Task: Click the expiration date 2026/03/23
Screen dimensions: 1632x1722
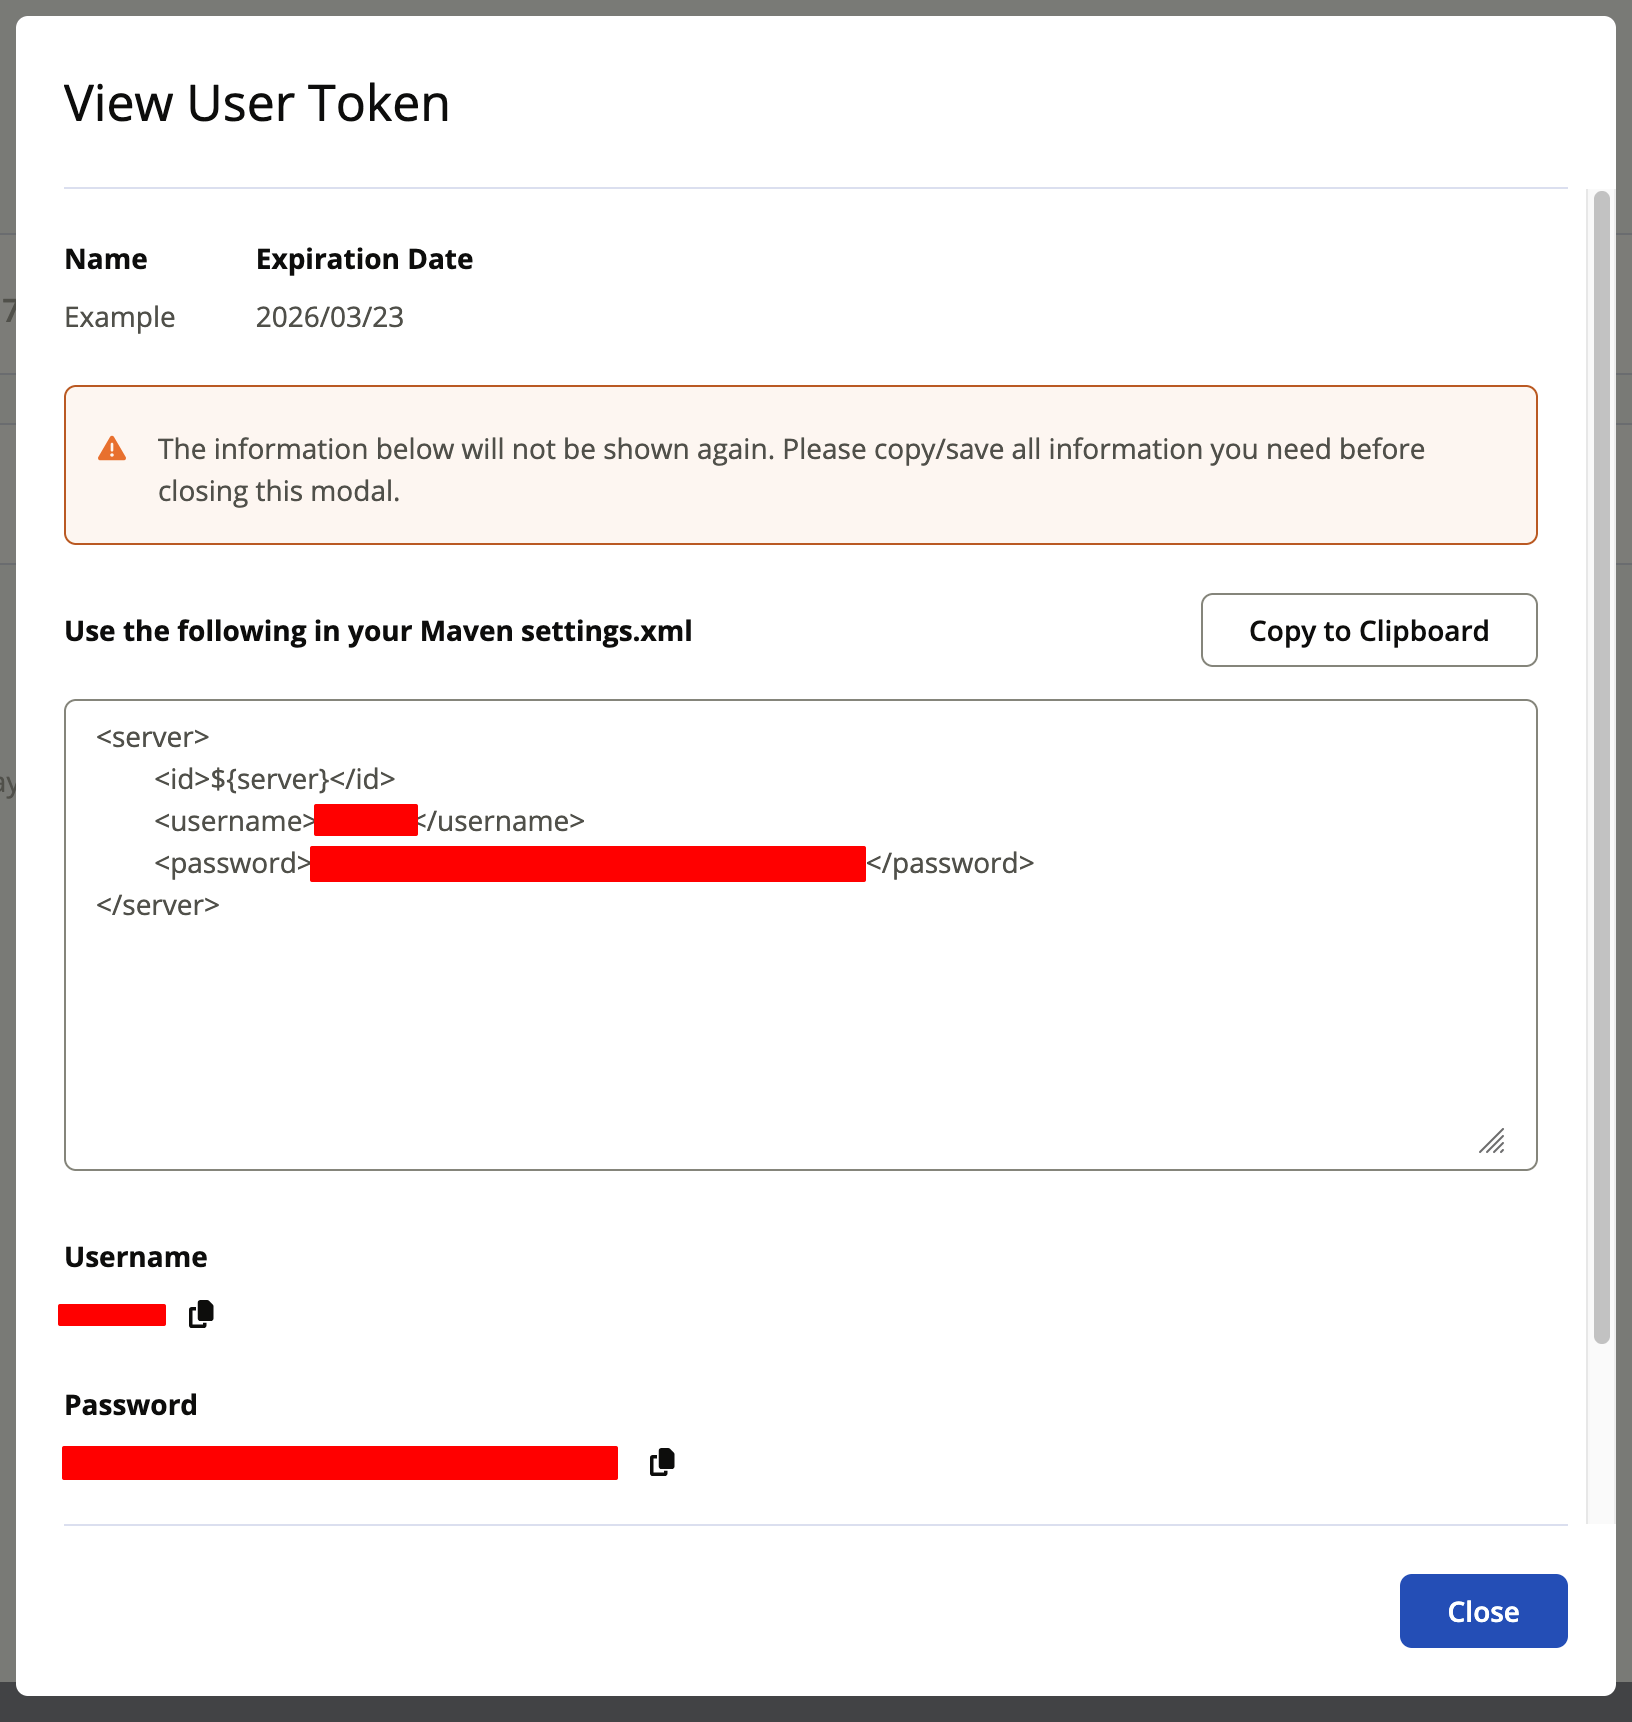Action: coord(329,317)
